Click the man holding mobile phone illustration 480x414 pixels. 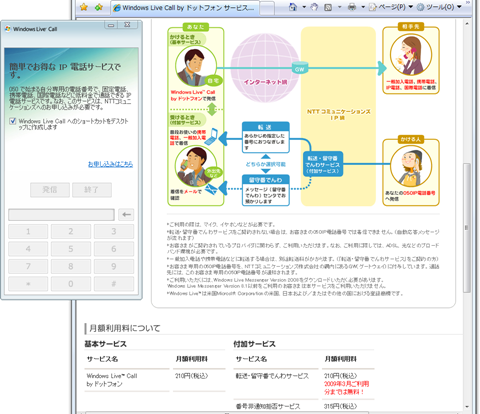(195, 166)
